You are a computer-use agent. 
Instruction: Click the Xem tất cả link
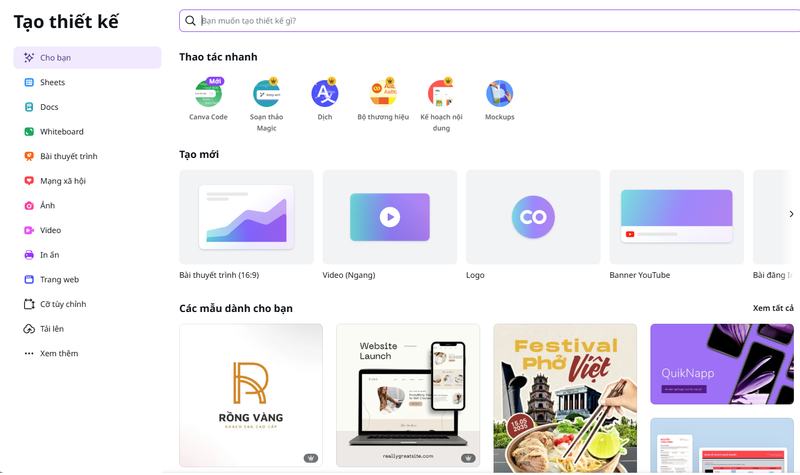point(773,308)
